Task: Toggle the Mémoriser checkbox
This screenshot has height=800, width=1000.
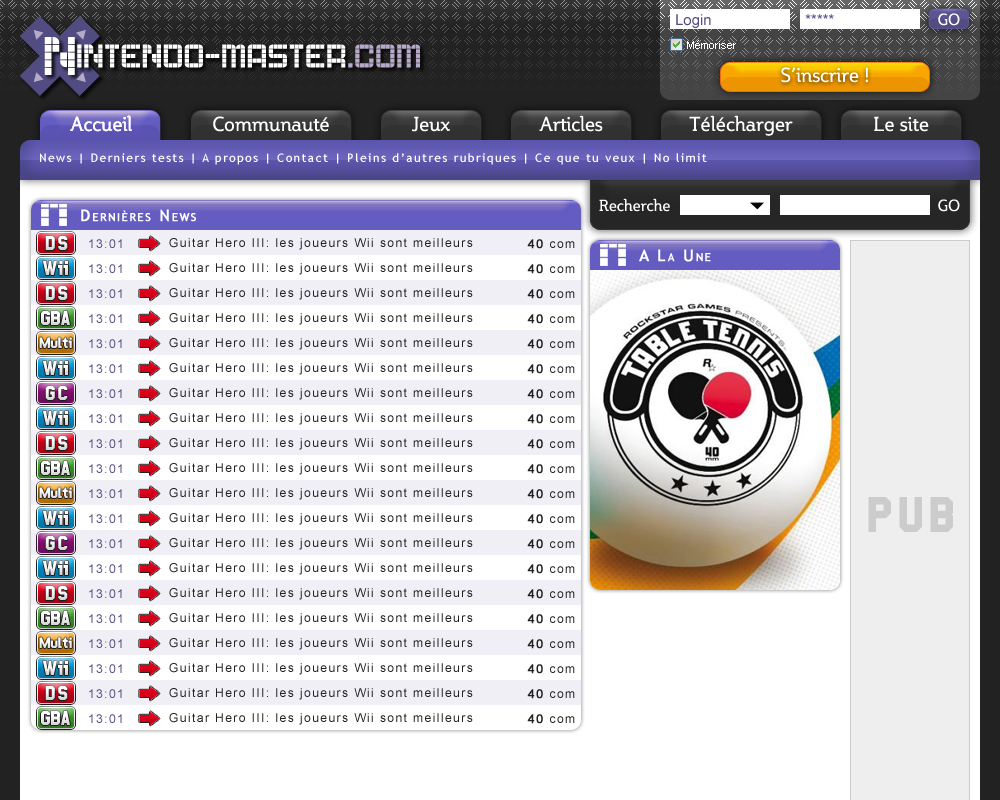Action: click(x=677, y=45)
